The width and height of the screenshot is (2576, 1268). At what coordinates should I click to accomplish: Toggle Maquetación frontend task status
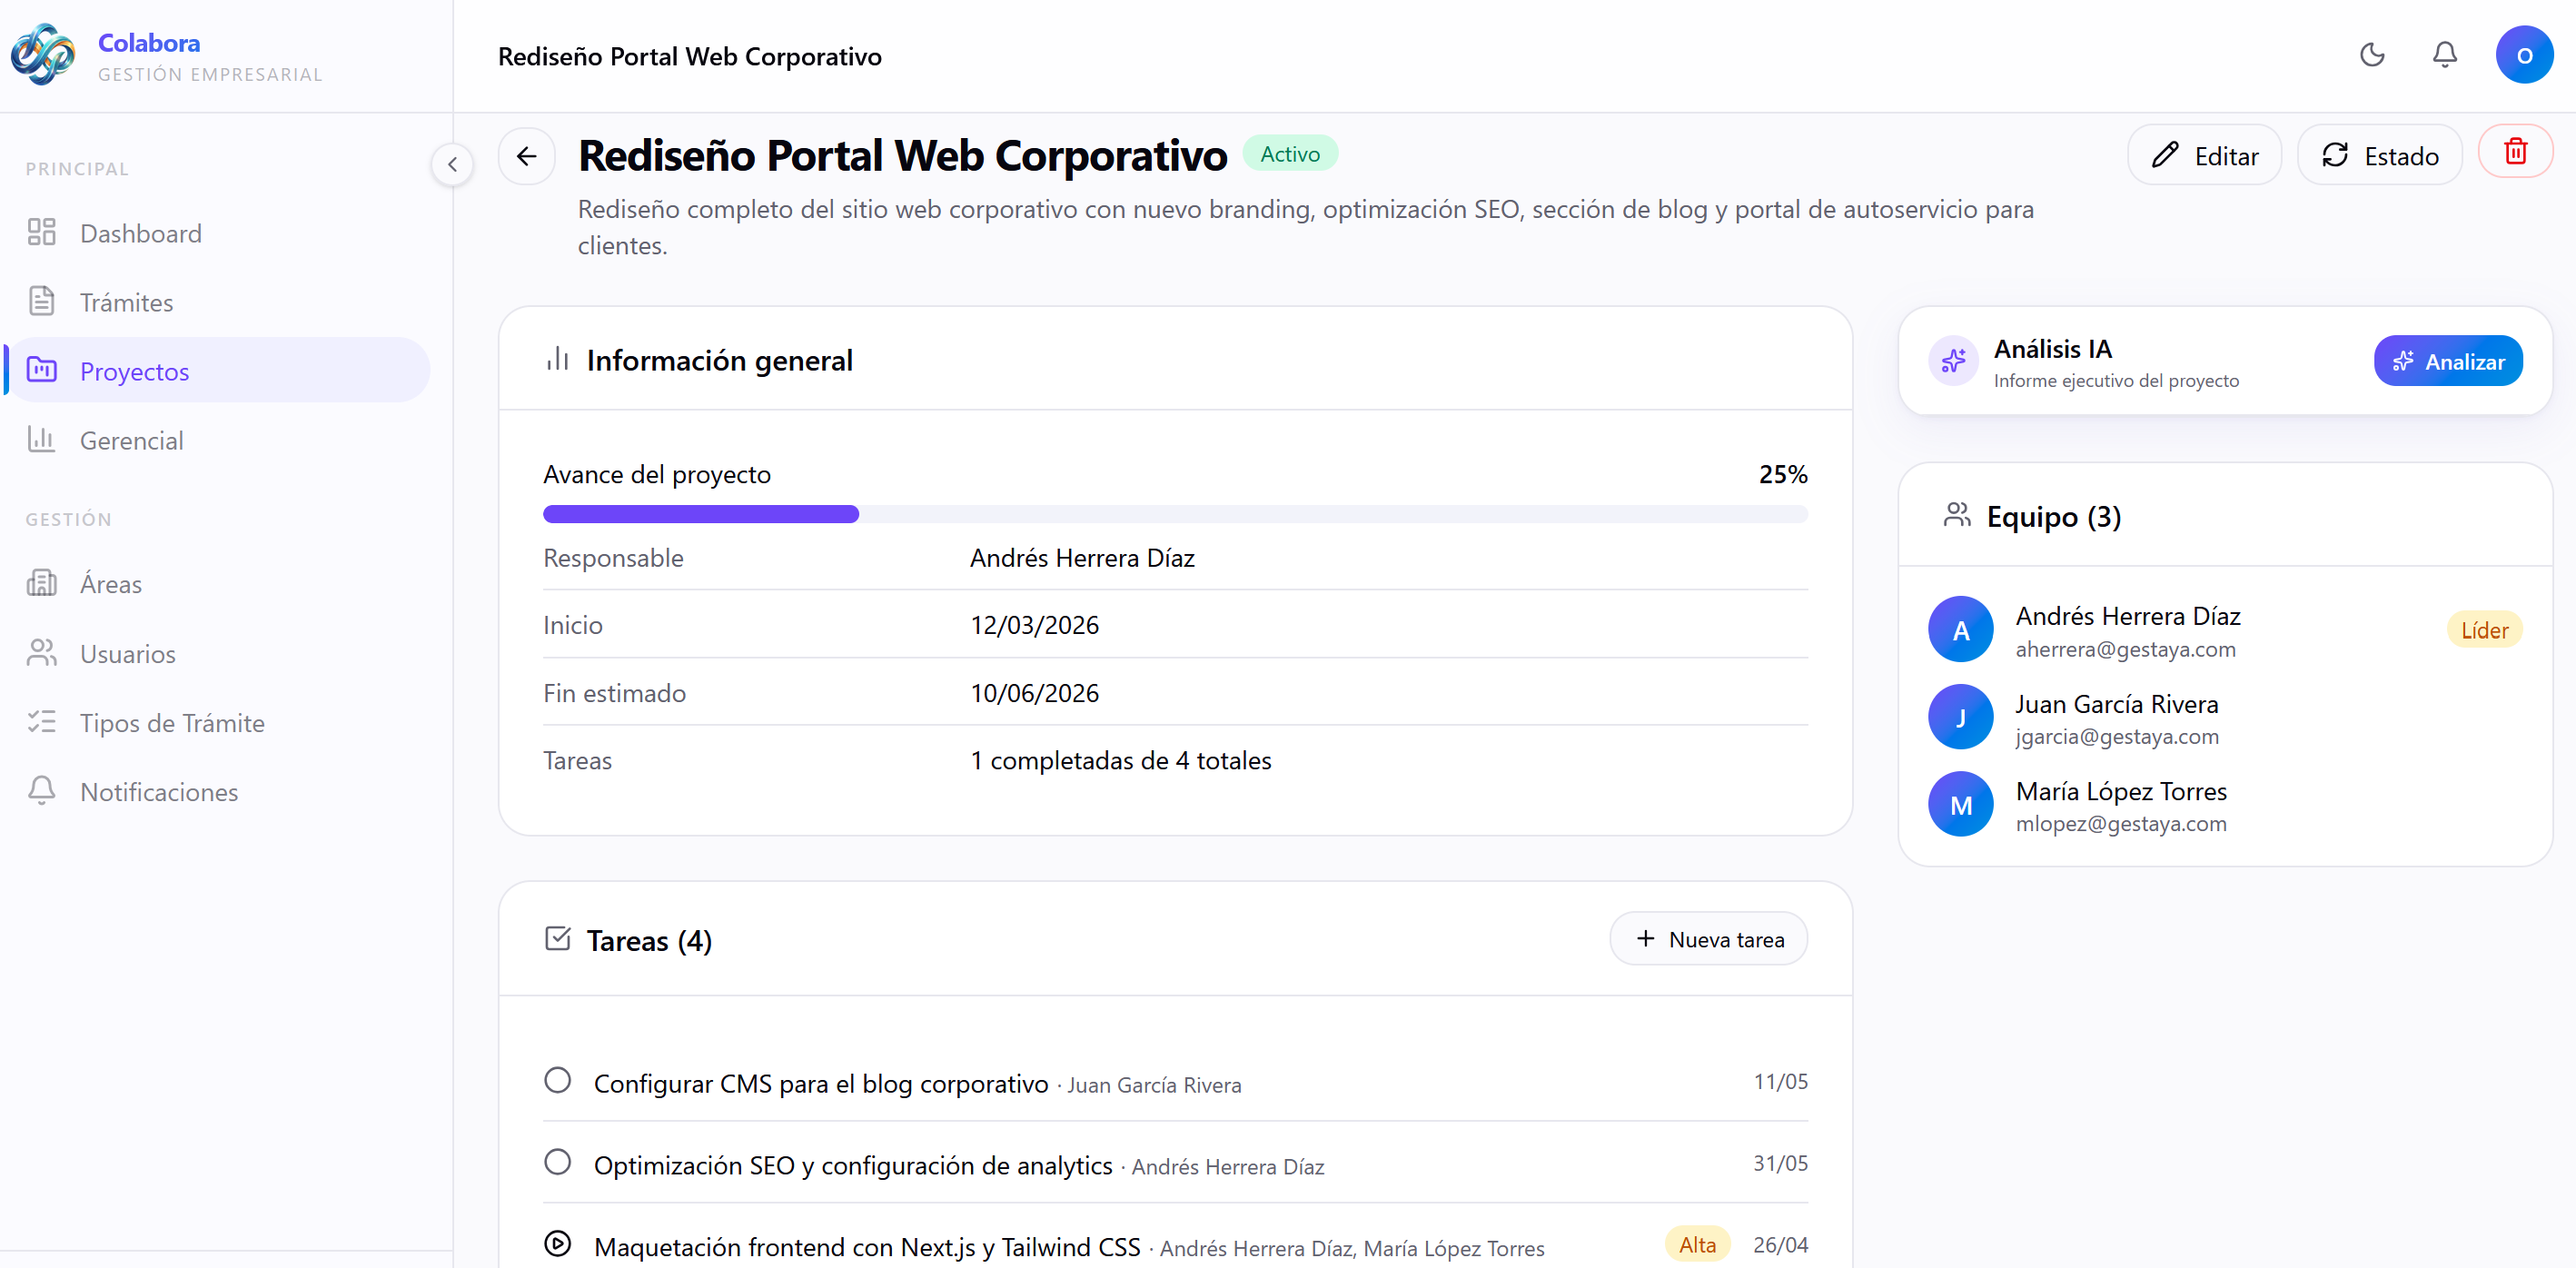point(557,1244)
